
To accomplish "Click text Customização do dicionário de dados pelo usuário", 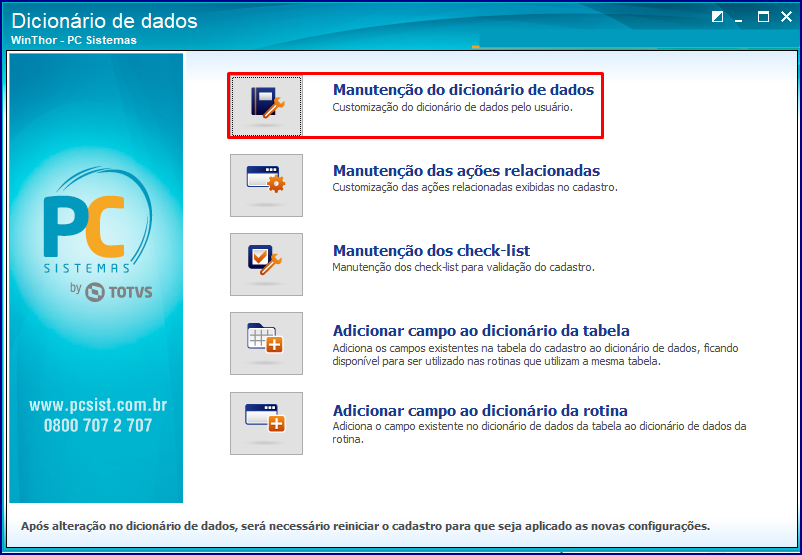I will 453,107.
